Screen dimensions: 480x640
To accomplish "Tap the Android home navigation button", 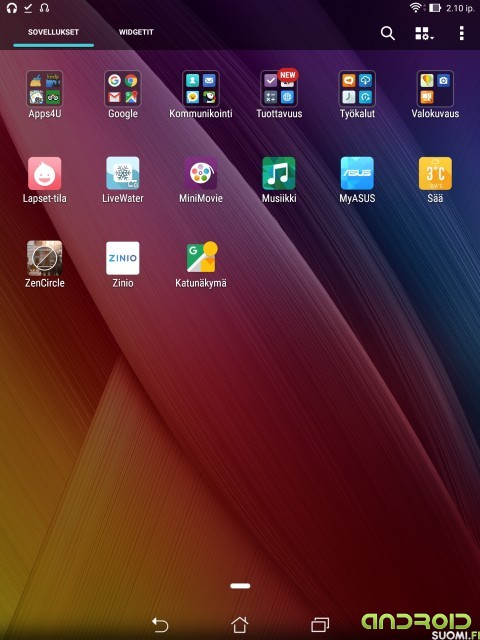I will (240, 624).
